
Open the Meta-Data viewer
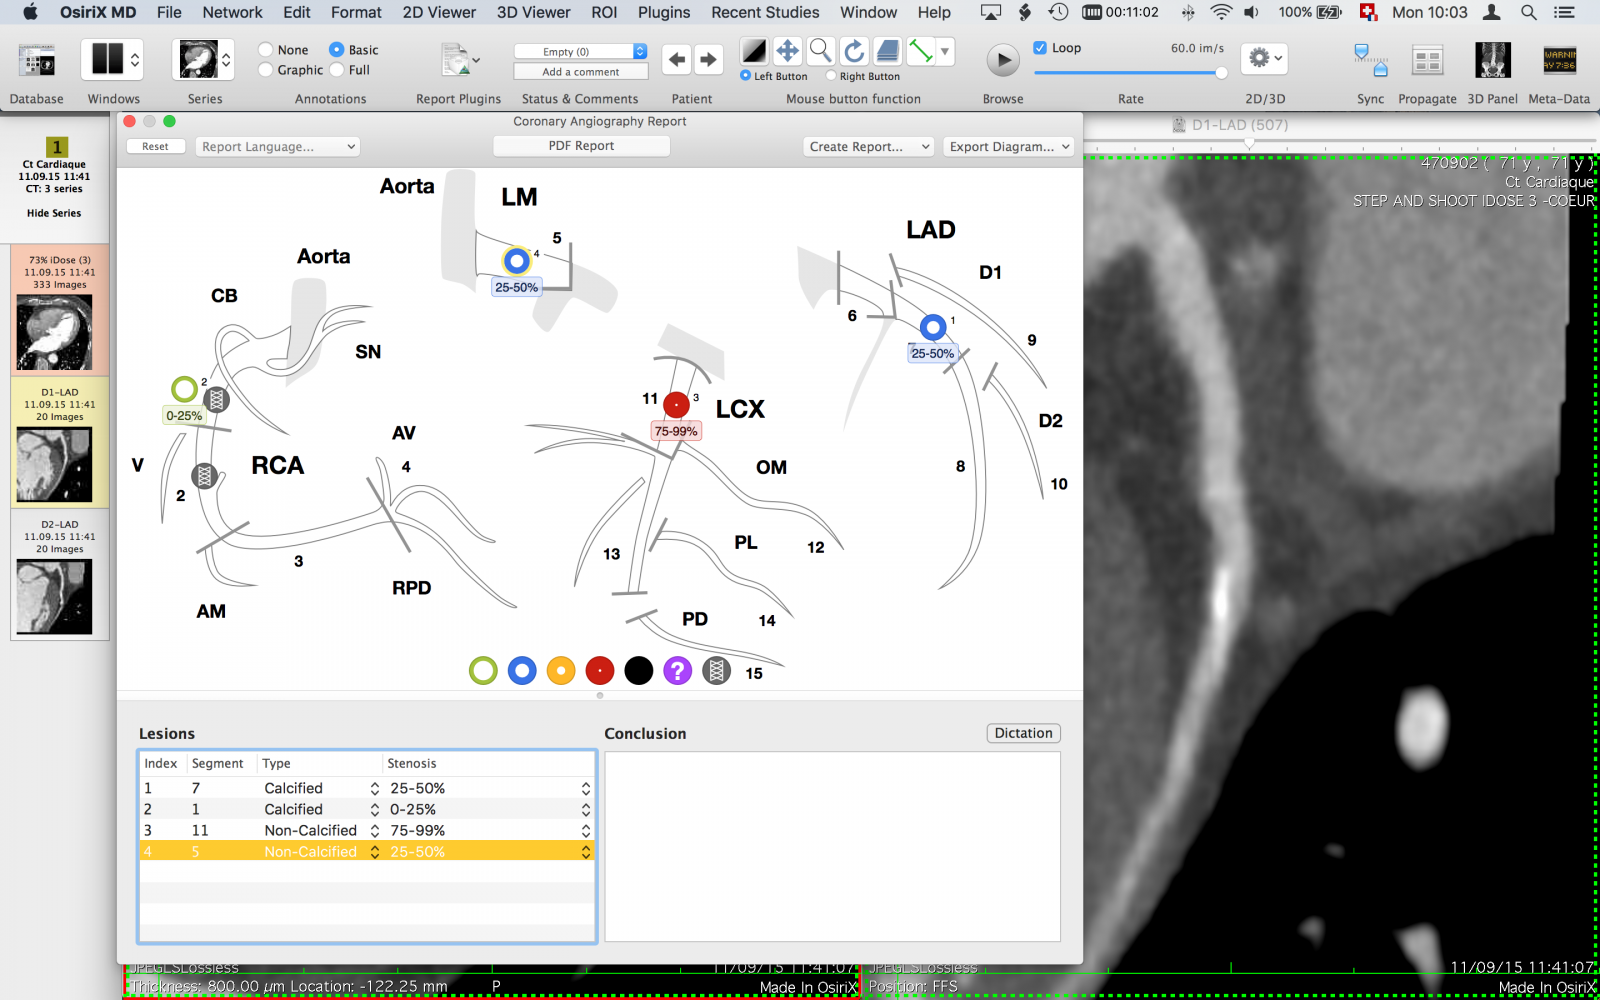pyautogui.click(x=1559, y=60)
